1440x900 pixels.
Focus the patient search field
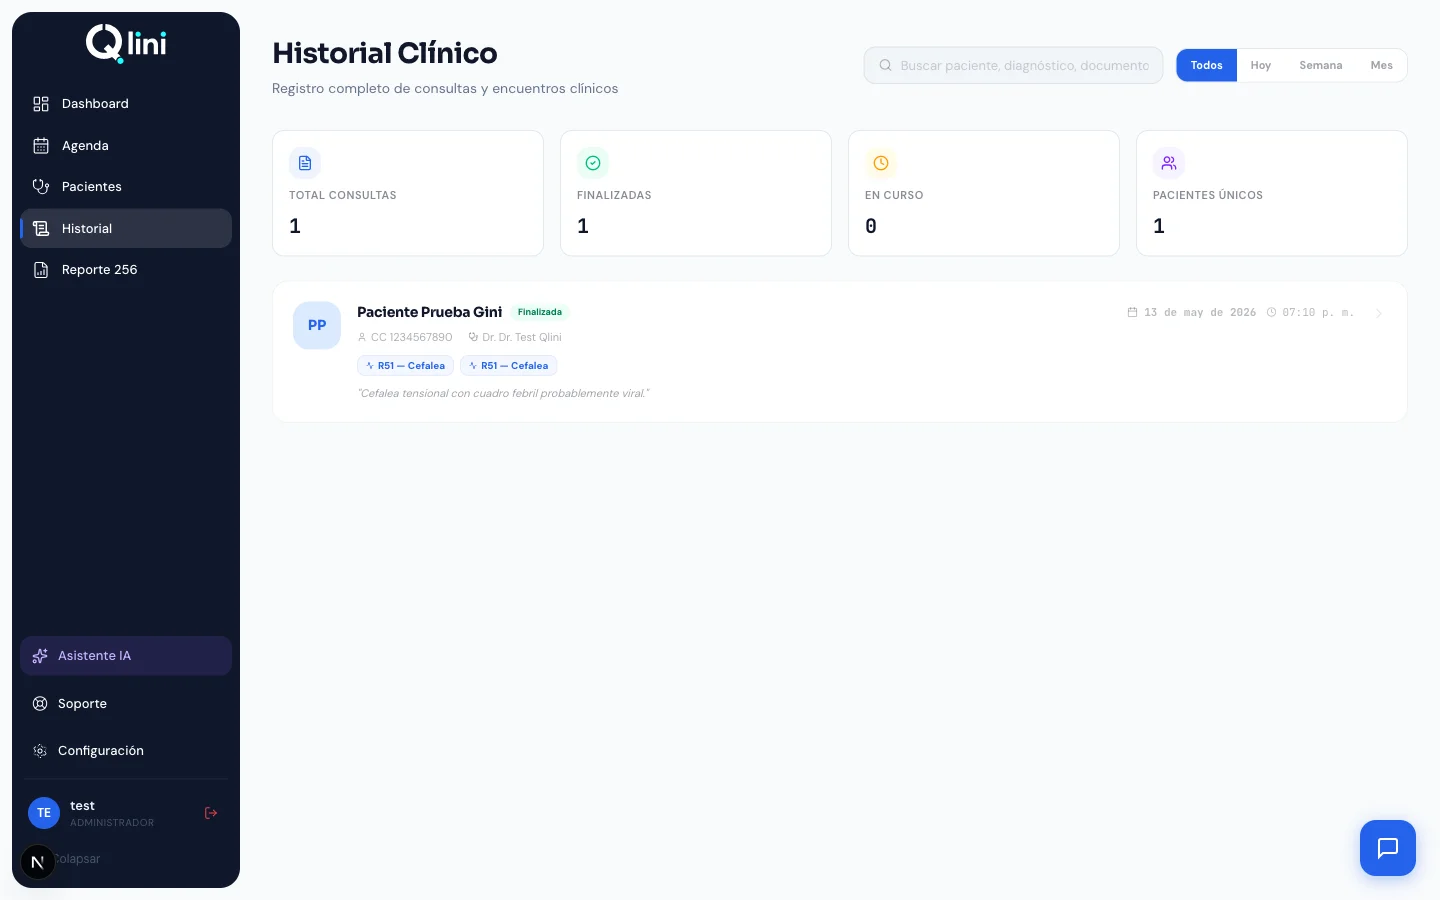pyautogui.click(x=1014, y=65)
